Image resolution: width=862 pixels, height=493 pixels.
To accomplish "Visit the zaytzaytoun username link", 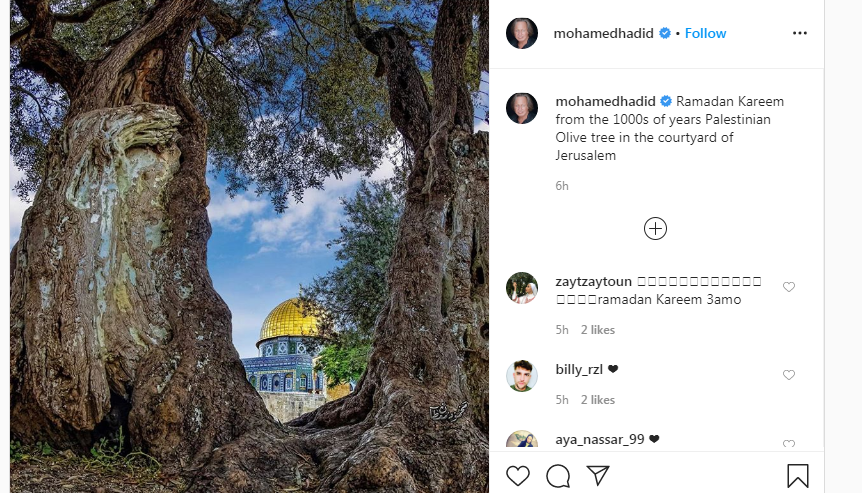I will pyautogui.click(x=593, y=281).
